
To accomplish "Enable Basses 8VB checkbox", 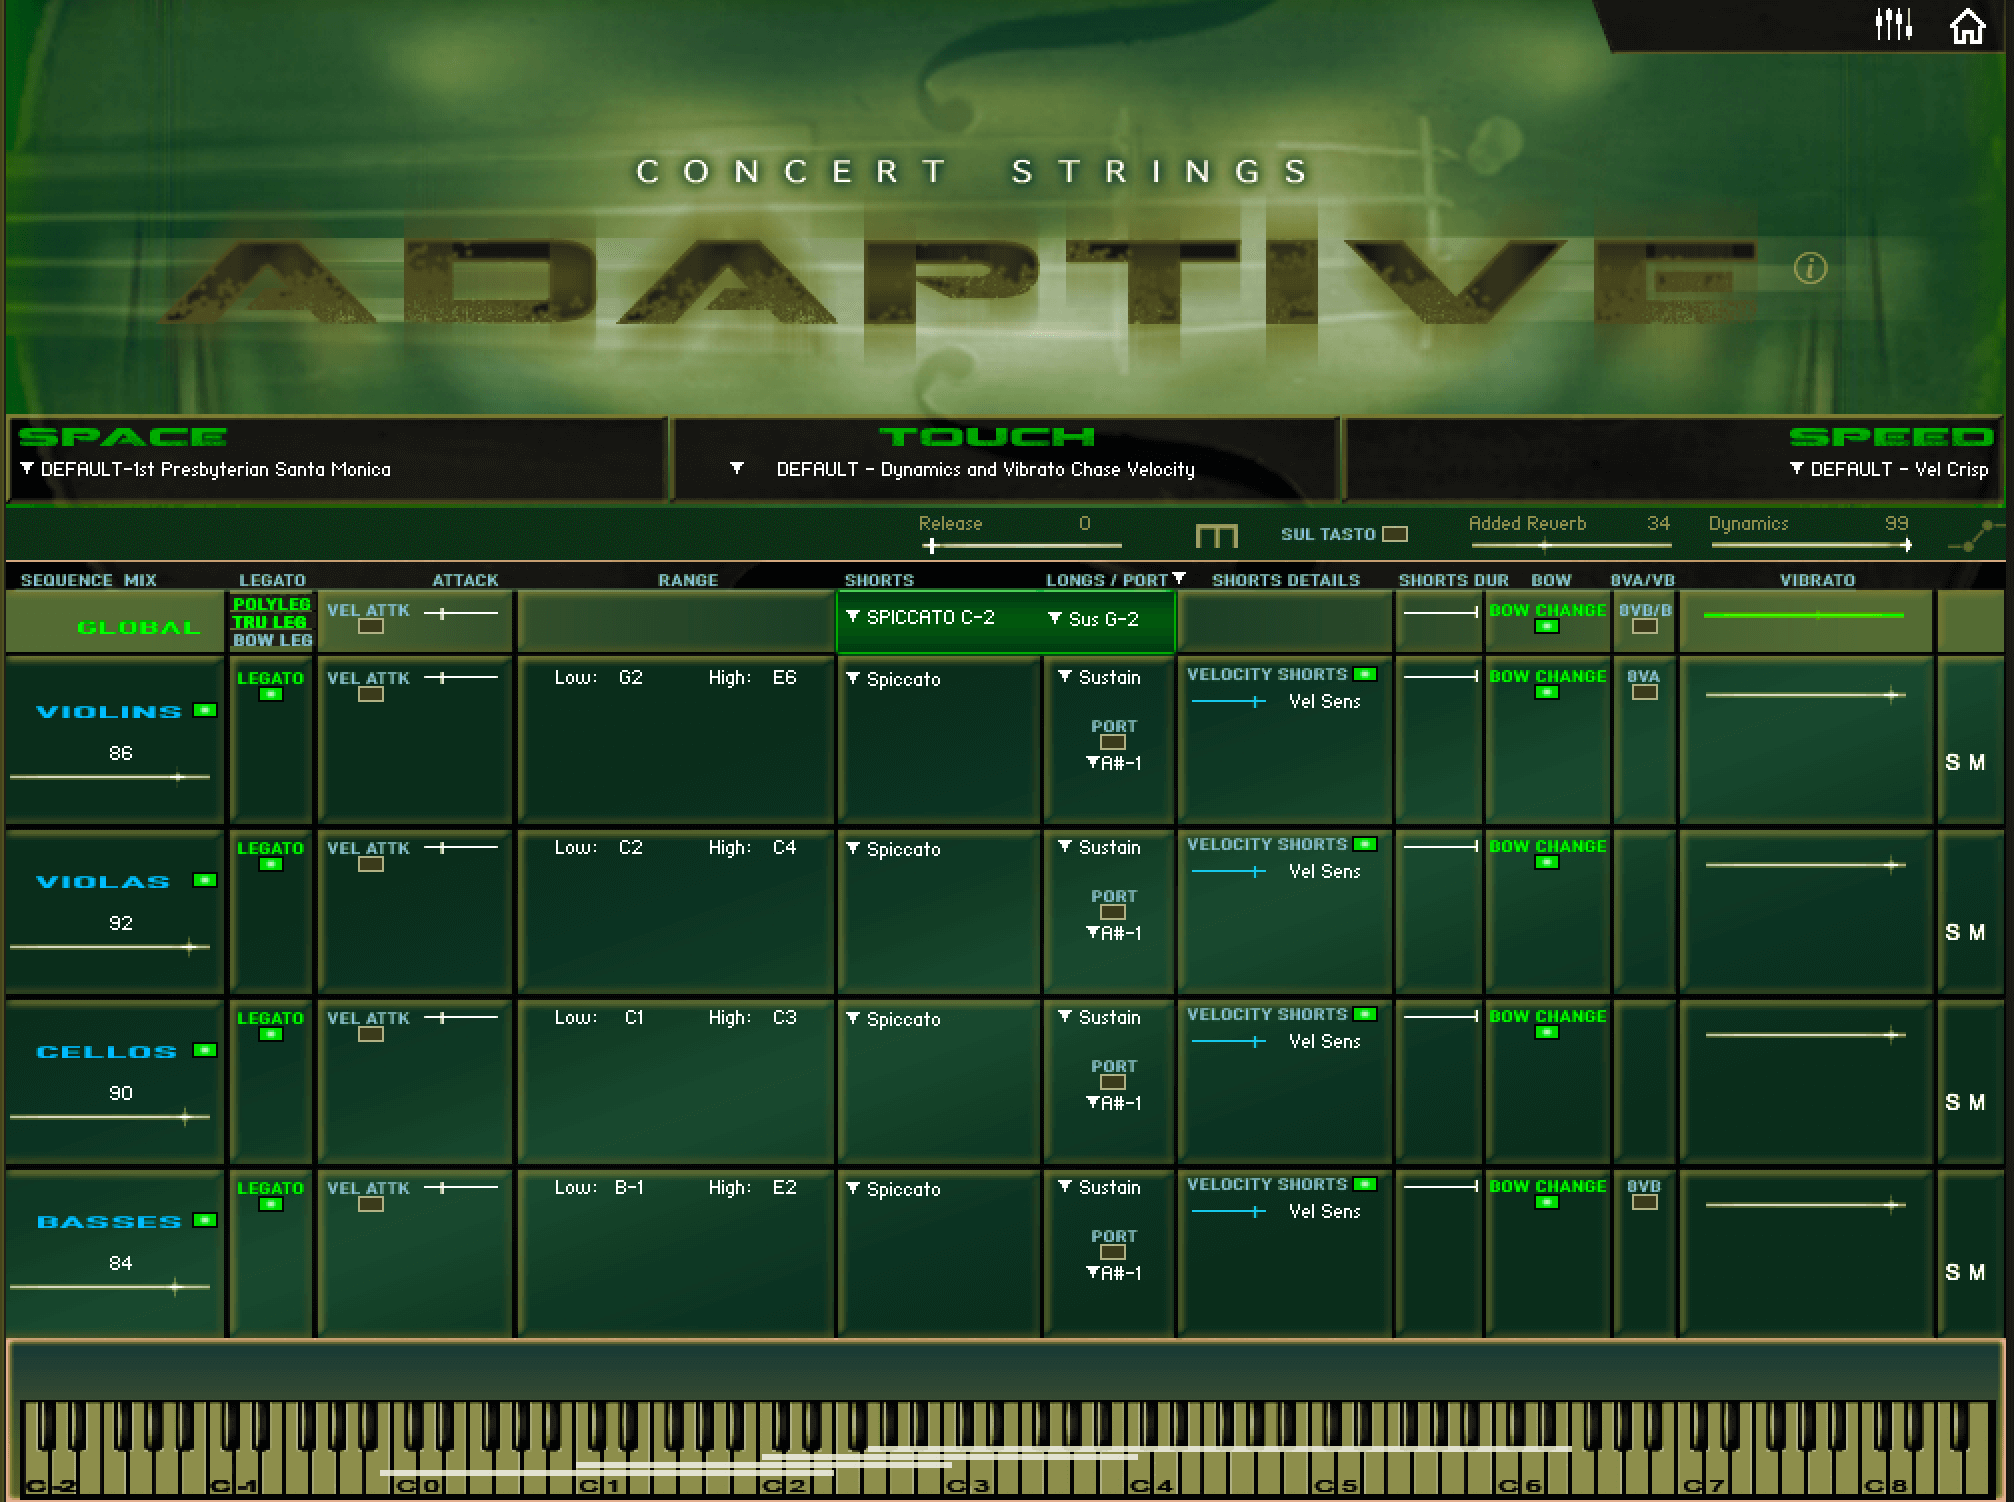I will [1644, 1202].
